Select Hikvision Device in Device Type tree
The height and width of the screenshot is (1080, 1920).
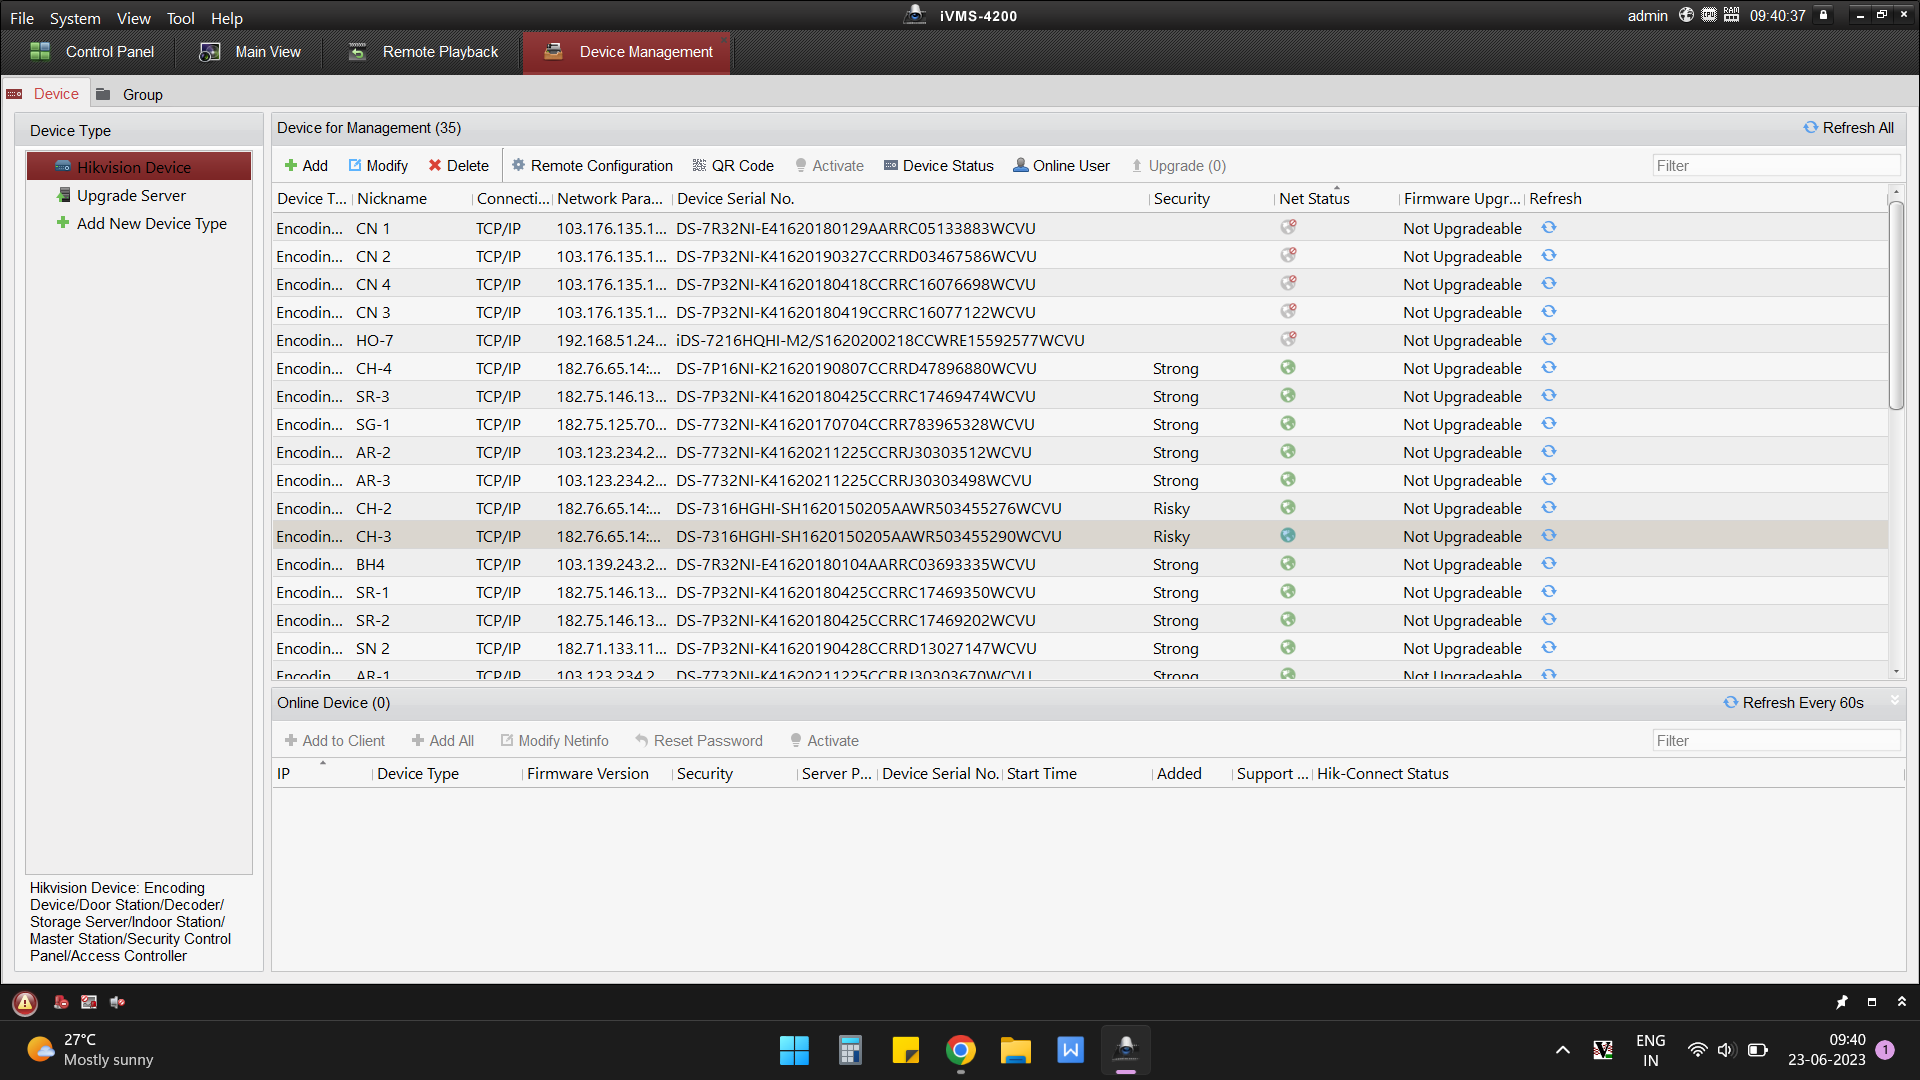click(x=139, y=167)
